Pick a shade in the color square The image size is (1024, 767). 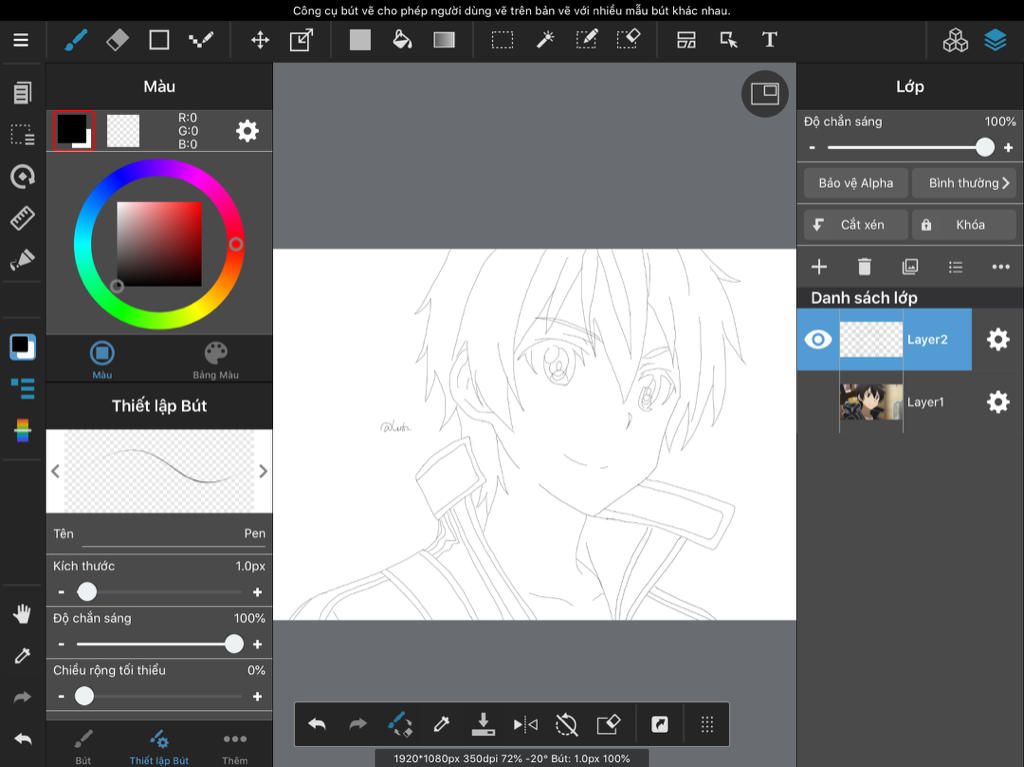click(x=159, y=244)
